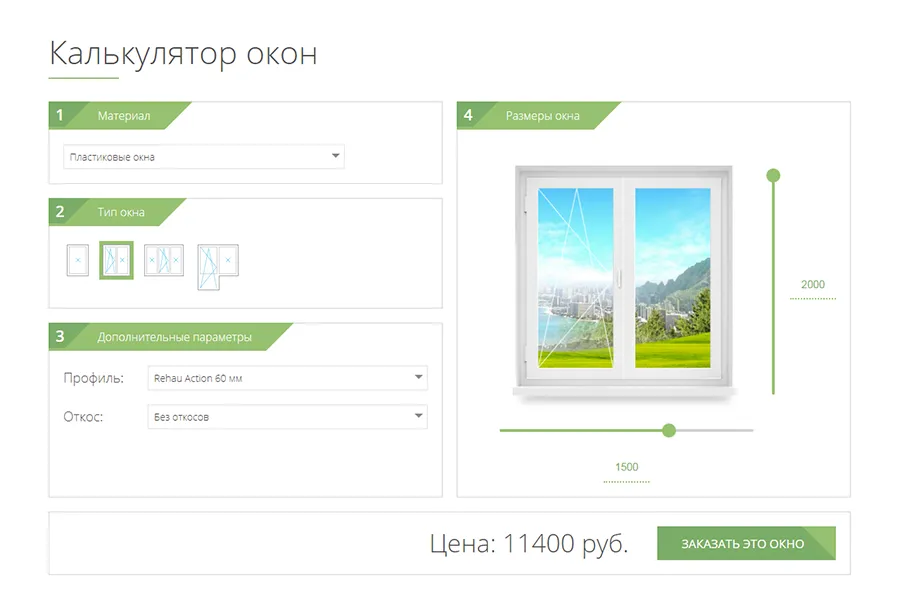Click the 'Цена: 11400 руб.' text
Image resolution: width=900 pixels, height=601 pixels.
tap(529, 544)
